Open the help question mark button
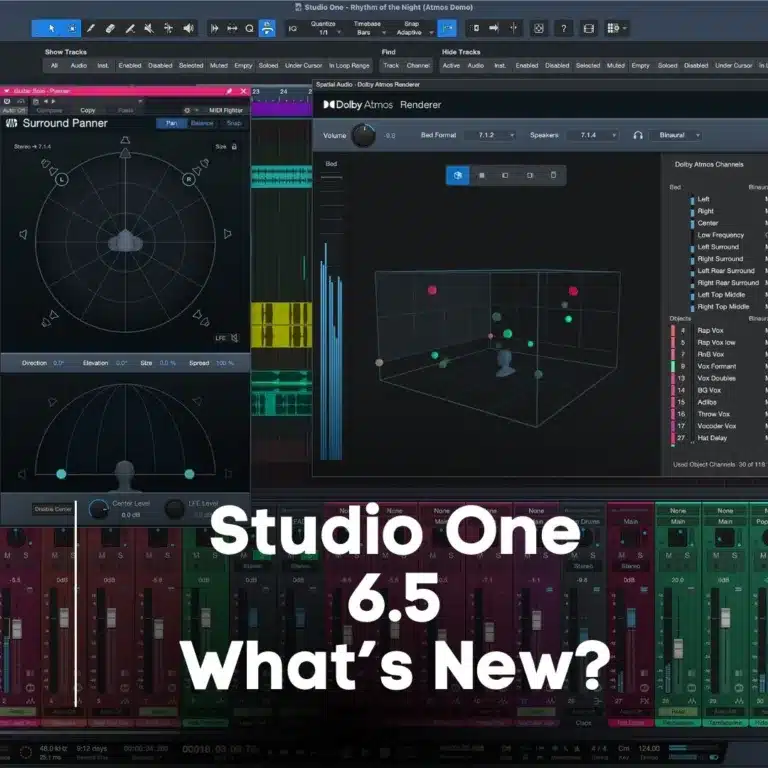The height and width of the screenshot is (768, 768). pyautogui.click(x=563, y=28)
